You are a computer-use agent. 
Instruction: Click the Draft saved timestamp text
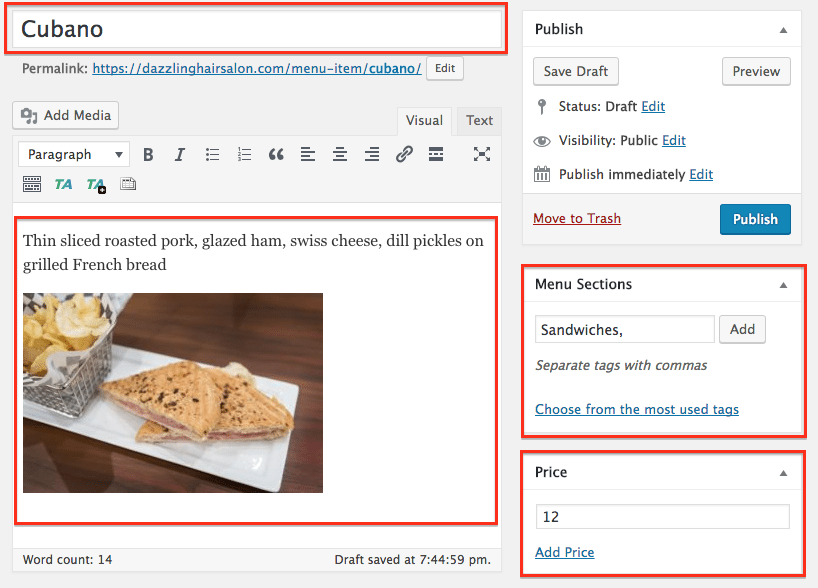(x=413, y=560)
